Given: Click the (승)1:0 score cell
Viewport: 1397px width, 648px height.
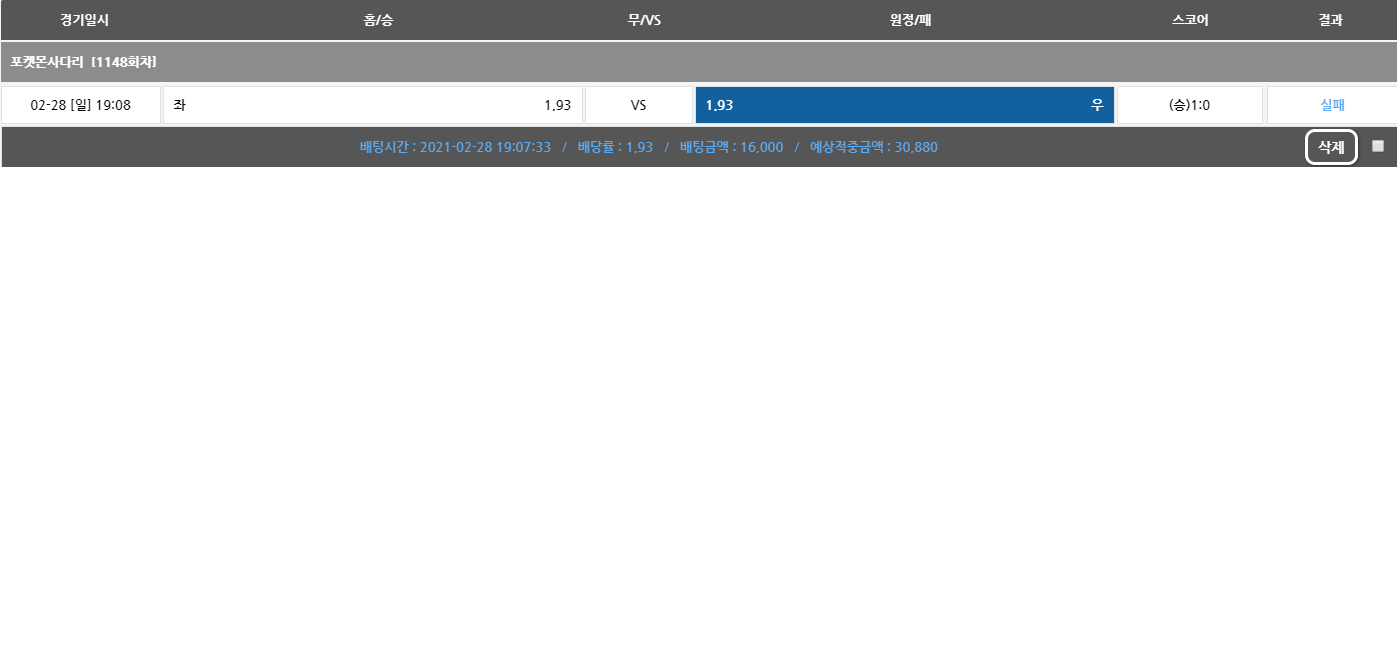Looking at the screenshot, I should click(x=1189, y=105).
